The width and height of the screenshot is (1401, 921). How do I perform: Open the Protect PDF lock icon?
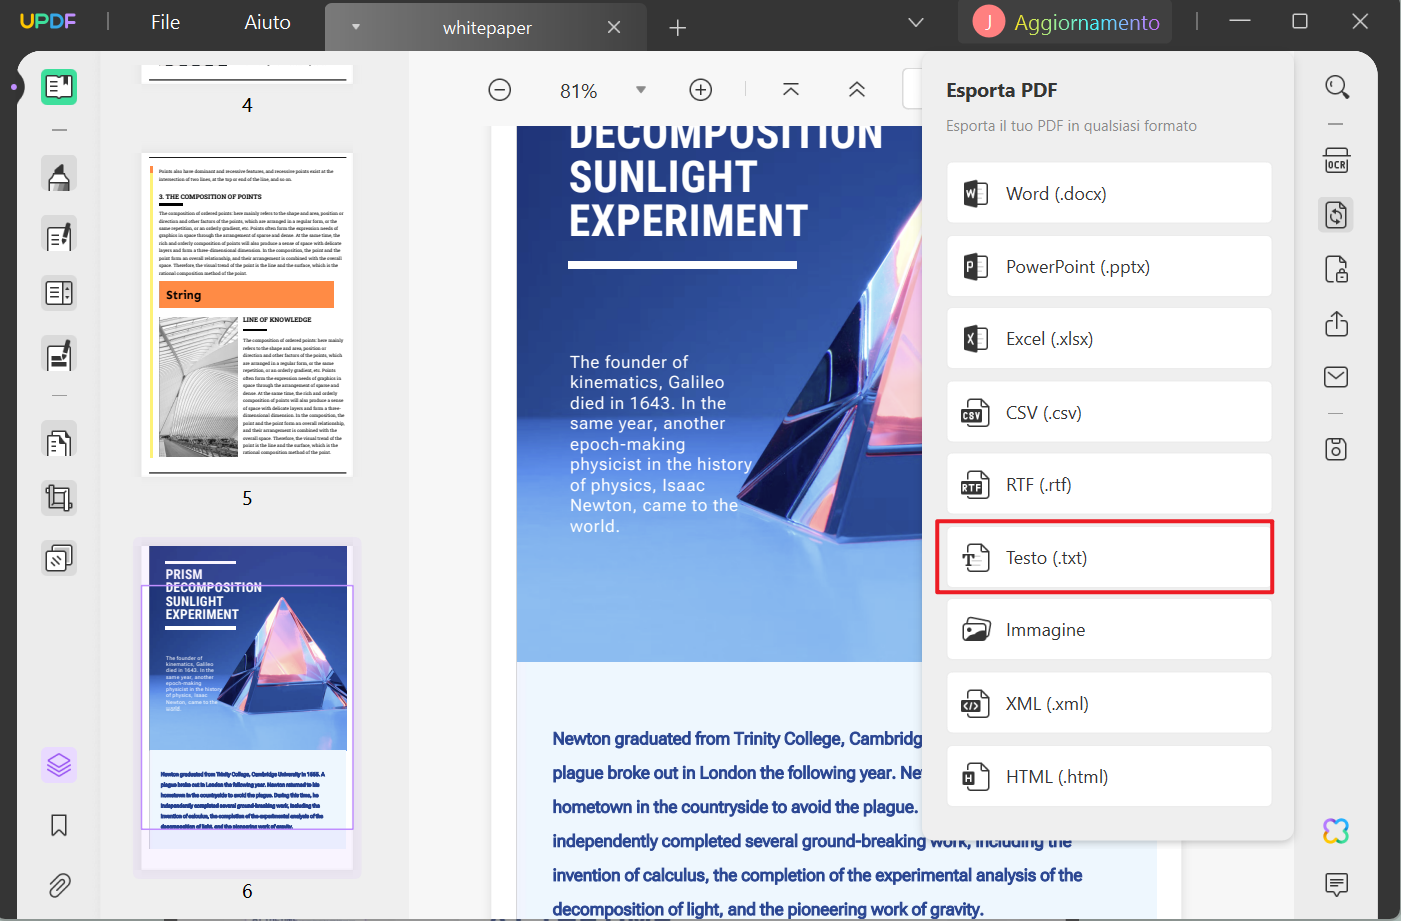click(x=1337, y=269)
